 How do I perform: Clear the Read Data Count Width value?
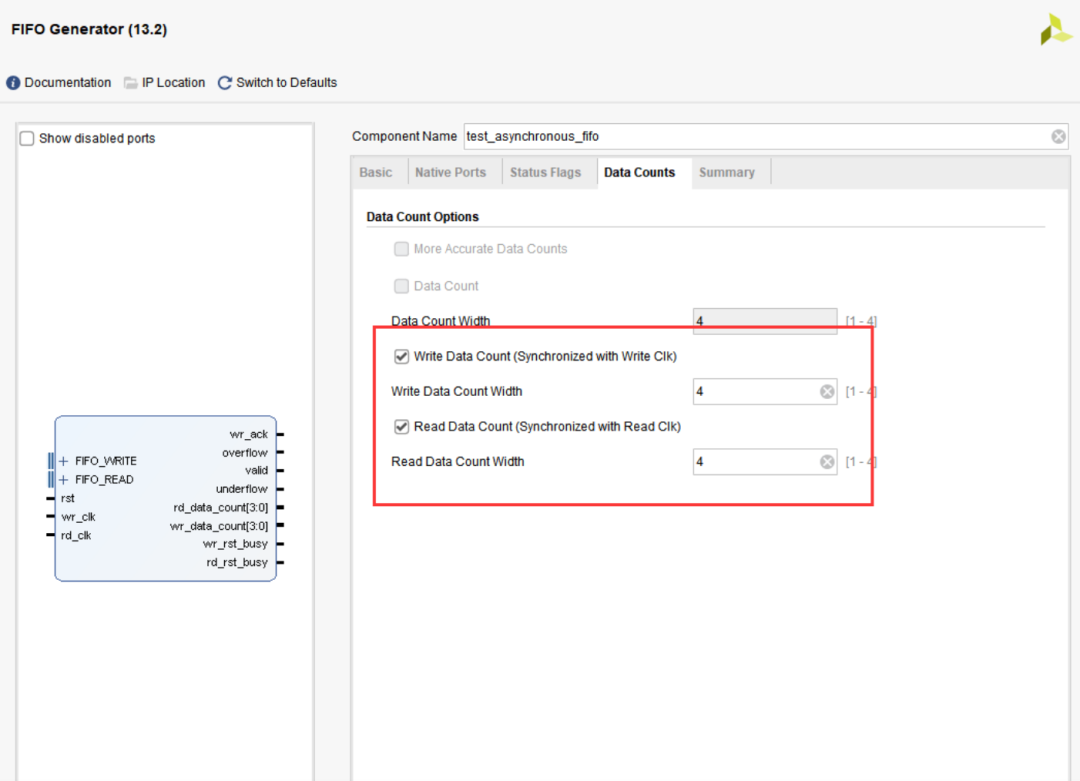[x=827, y=462]
